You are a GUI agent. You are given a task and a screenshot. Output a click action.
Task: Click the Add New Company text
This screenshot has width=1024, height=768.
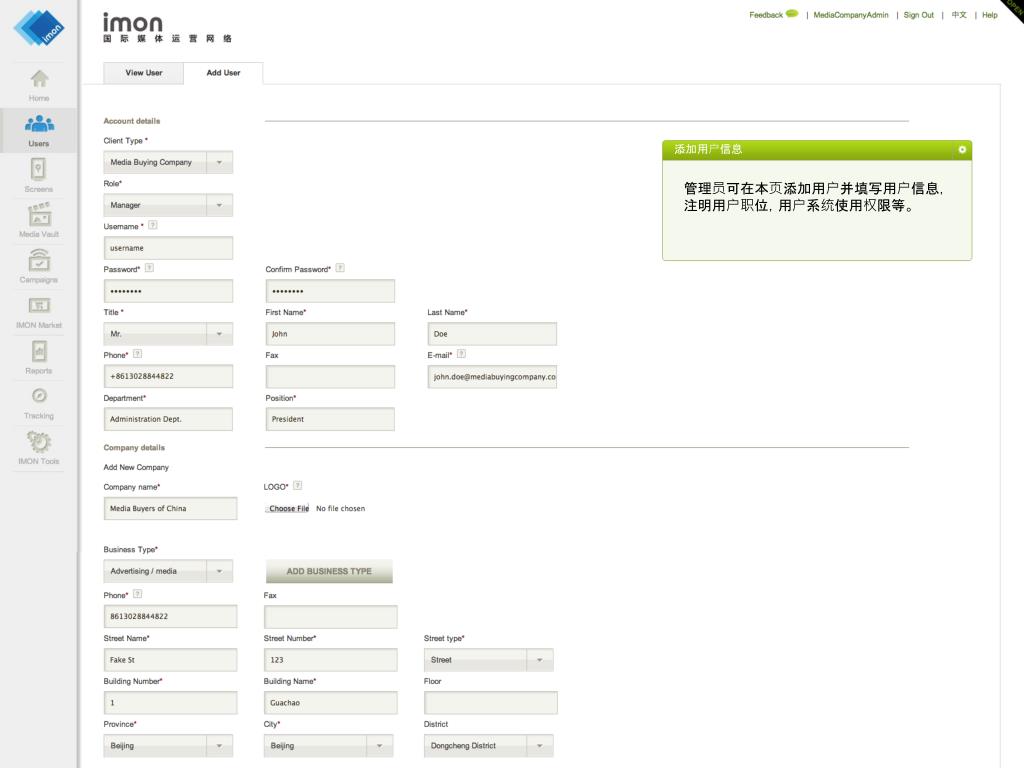pos(136,468)
